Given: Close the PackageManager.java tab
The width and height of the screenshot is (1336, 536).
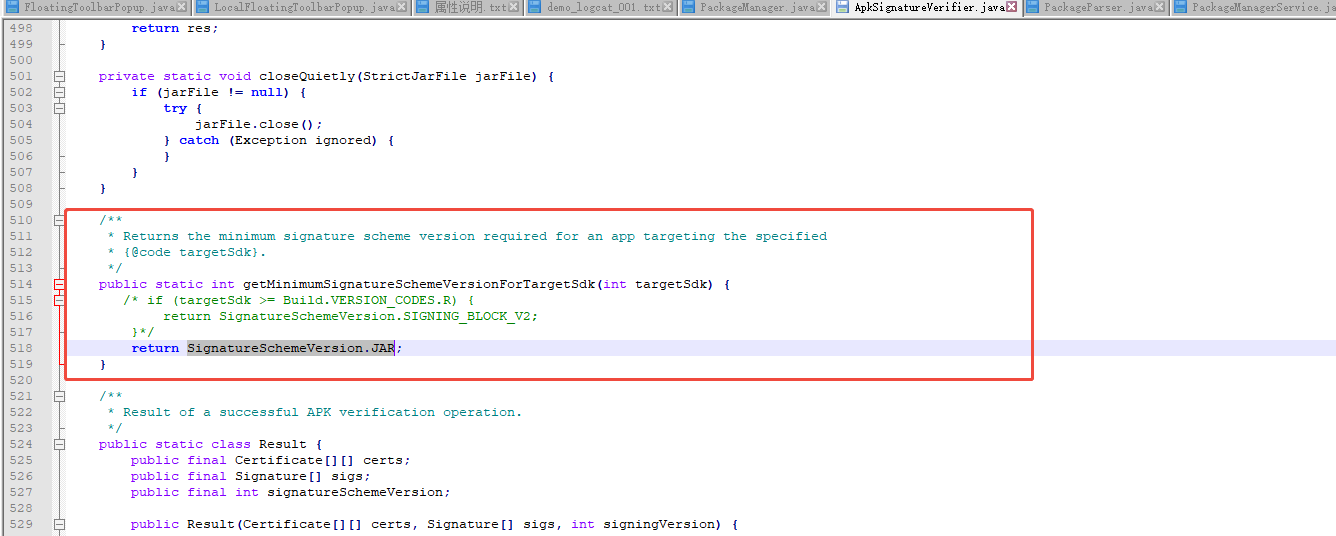Looking at the screenshot, I should pyautogui.click(x=824, y=8).
